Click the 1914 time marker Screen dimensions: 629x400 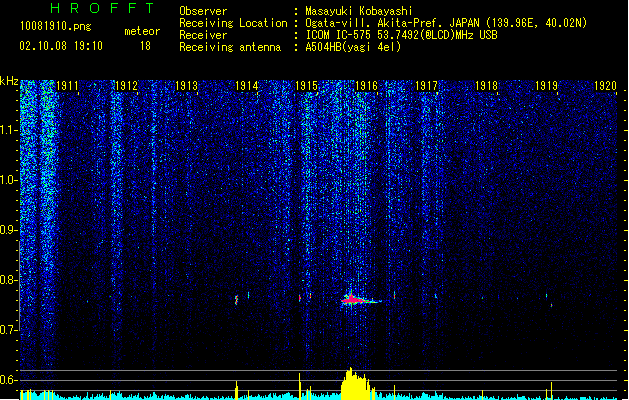click(x=246, y=86)
